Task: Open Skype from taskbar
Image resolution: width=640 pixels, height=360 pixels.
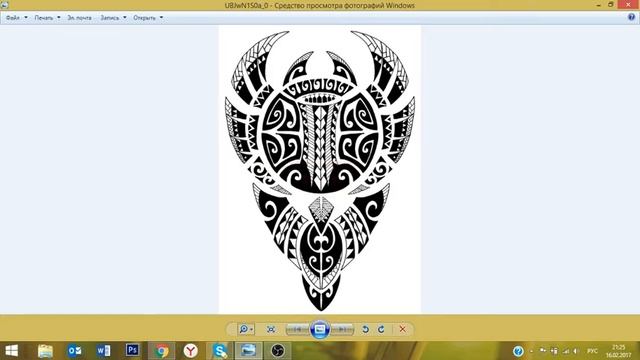Action: (220, 351)
